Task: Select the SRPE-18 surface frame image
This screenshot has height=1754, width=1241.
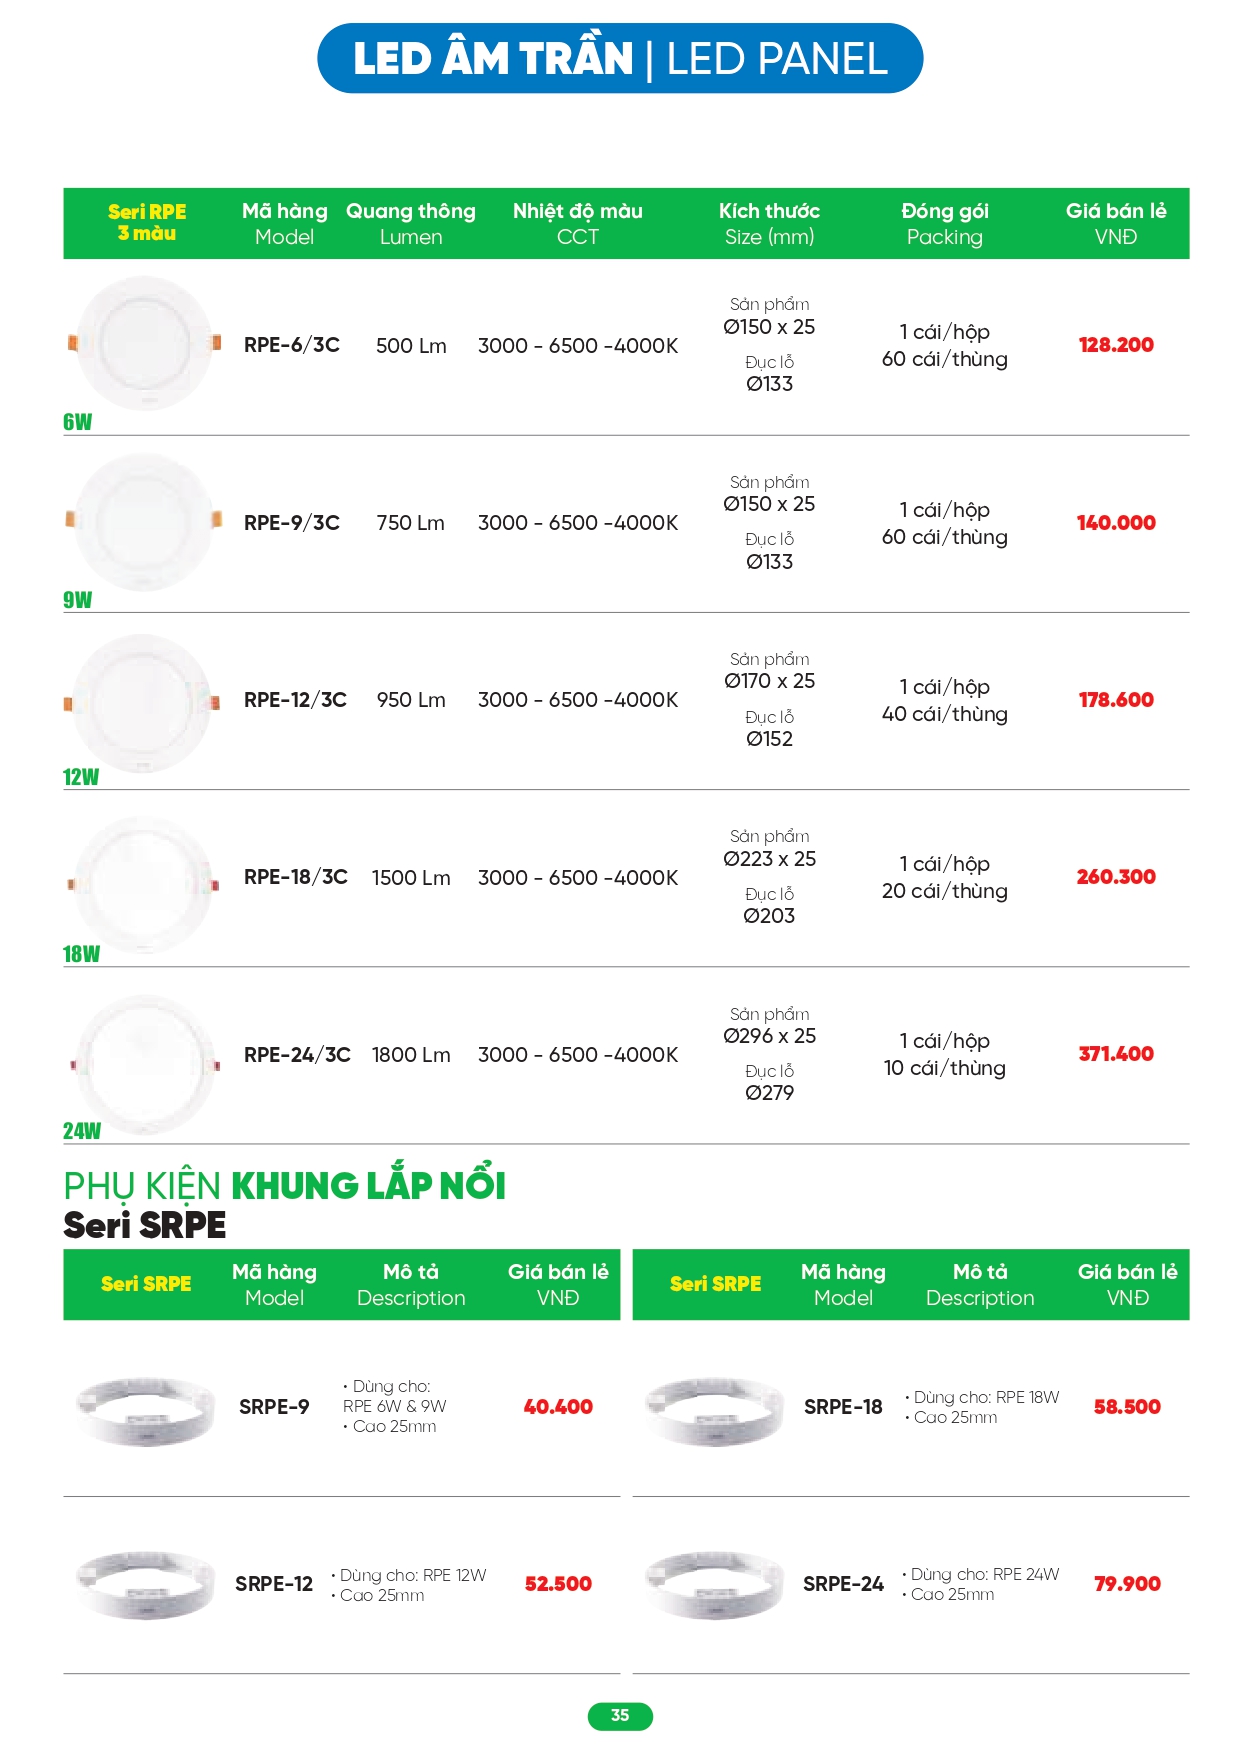Action: 714,1408
